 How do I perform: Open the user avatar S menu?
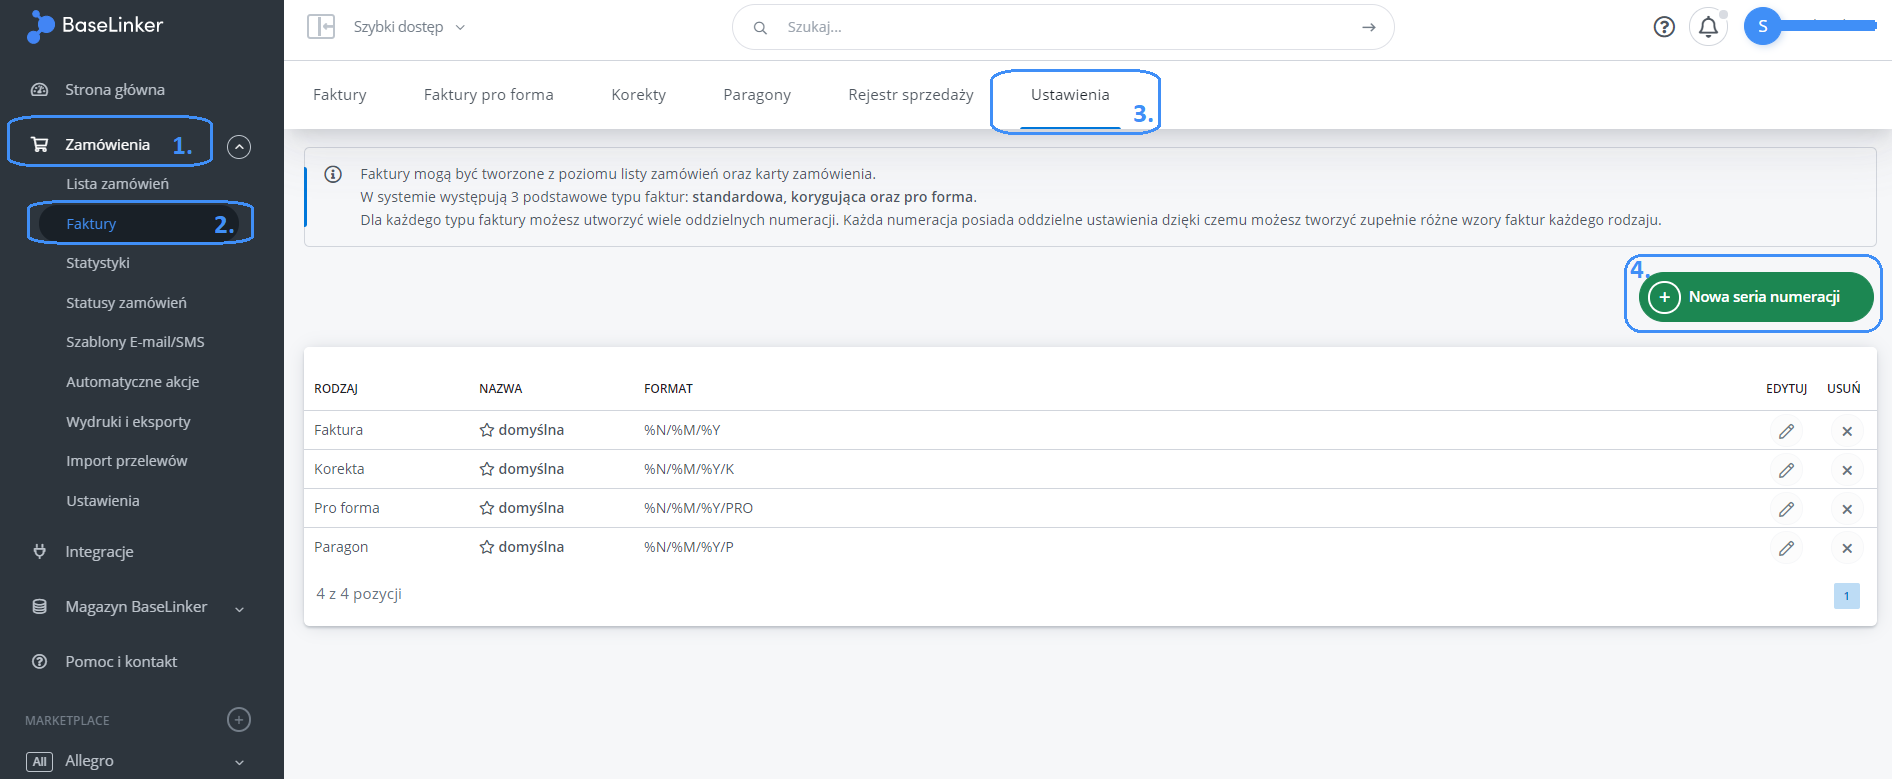(x=1763, y=26)
